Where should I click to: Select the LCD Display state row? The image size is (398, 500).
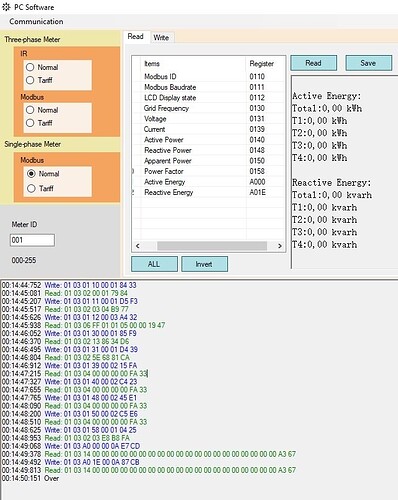(x=209, y=98)
